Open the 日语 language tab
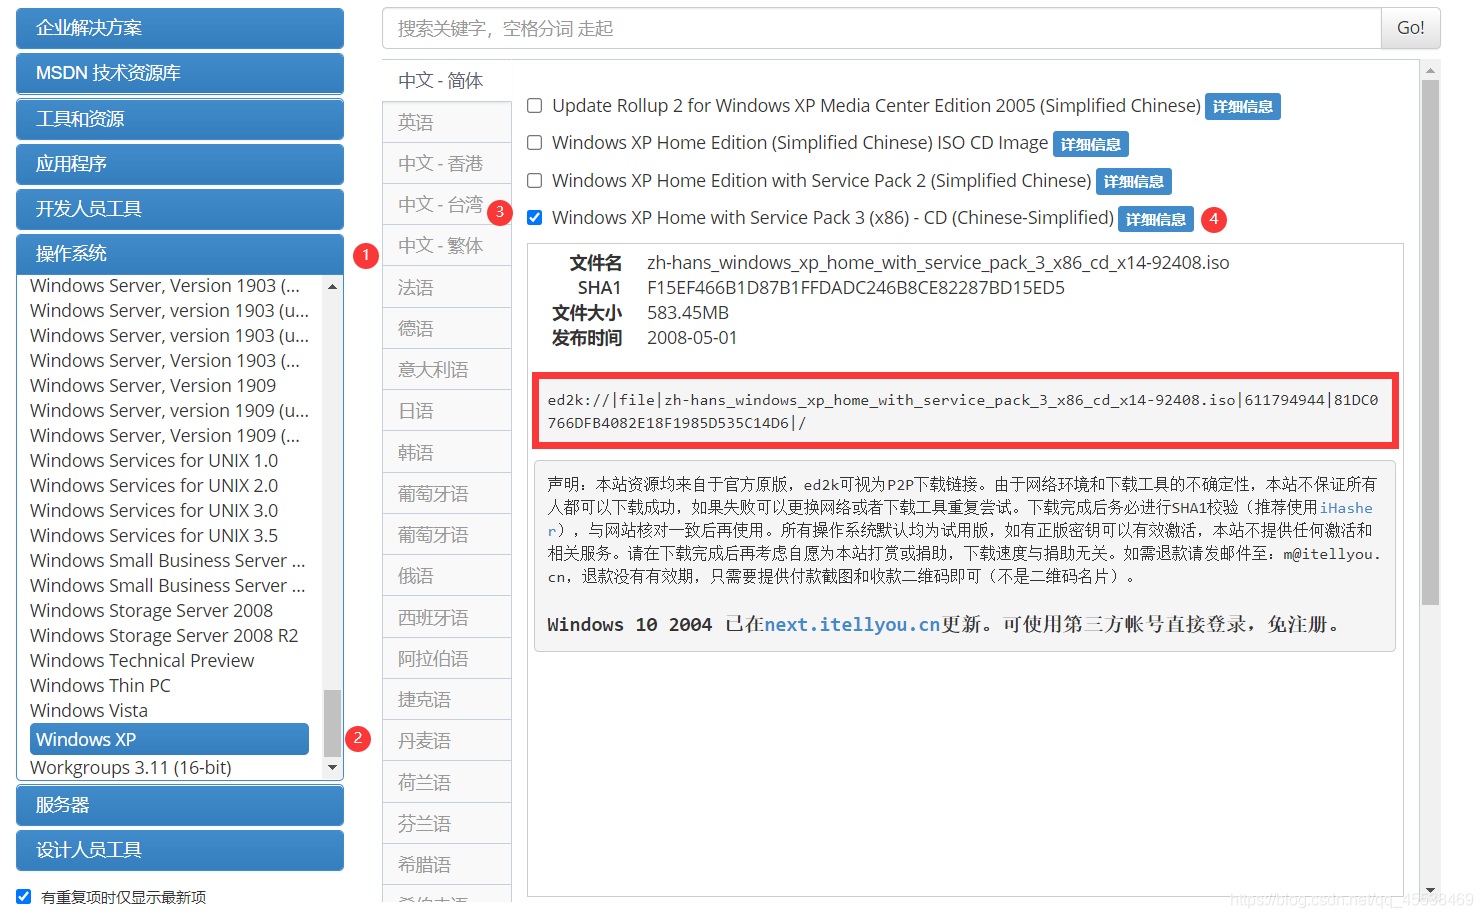This screenshot has height=918, width=1483. pos(446,411)
